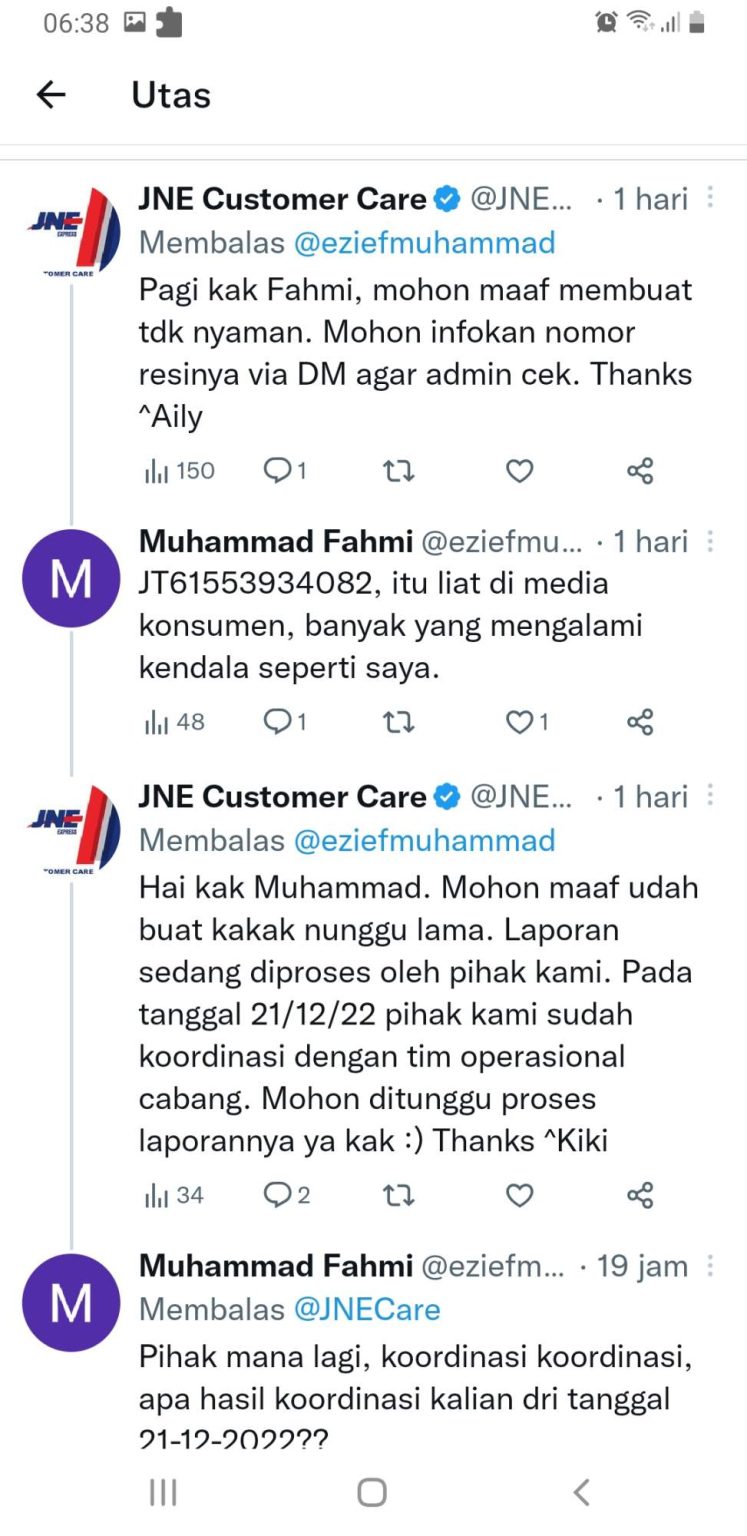The height and width of the screenshot is (1536, 747).
Task: Open view count for the tweet with 48 views
Action: point(173,721)
